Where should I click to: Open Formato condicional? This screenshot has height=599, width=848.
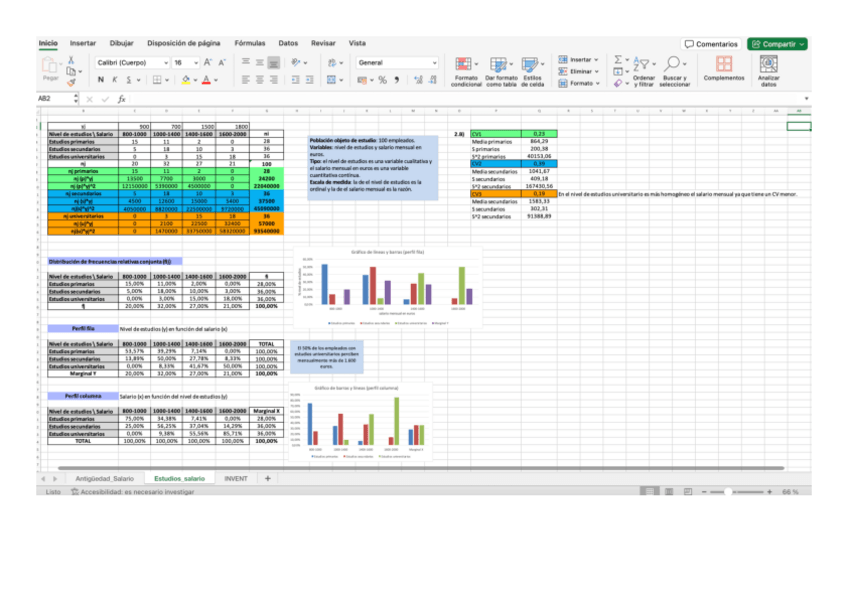(x=466, y=71)
